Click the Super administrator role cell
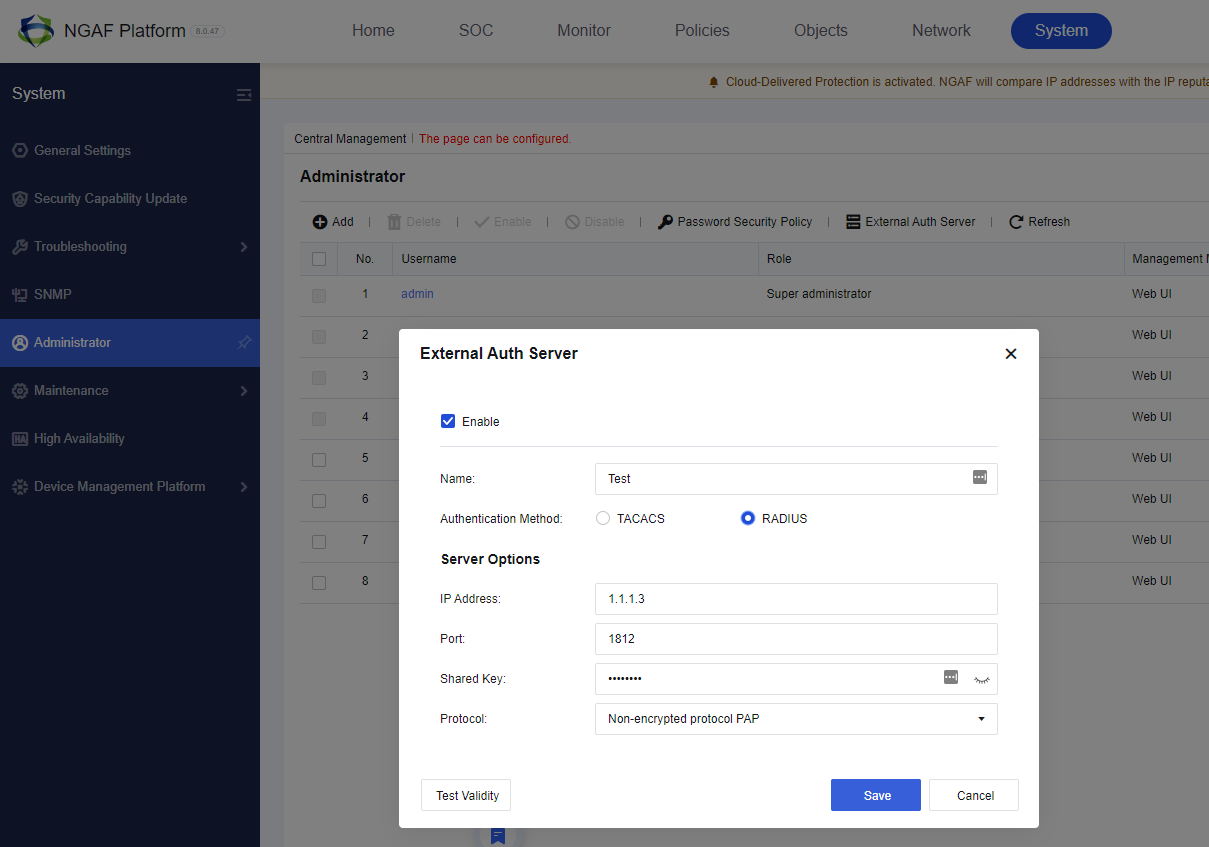Screen dimensions: 1209x847 819,294
